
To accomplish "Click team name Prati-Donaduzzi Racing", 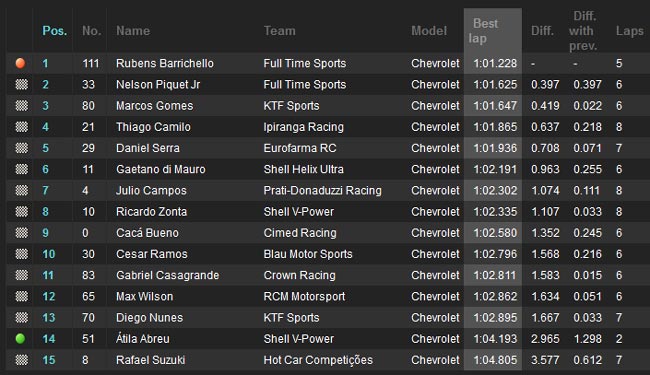I will tap(323, 191).
